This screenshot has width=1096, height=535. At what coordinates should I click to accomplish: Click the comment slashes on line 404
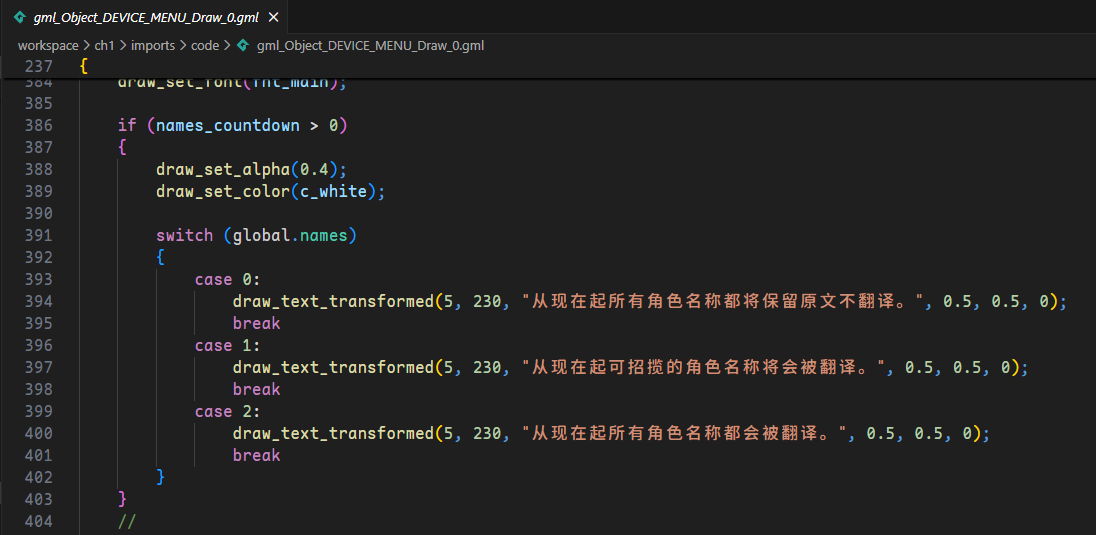(x=127, y=522)
